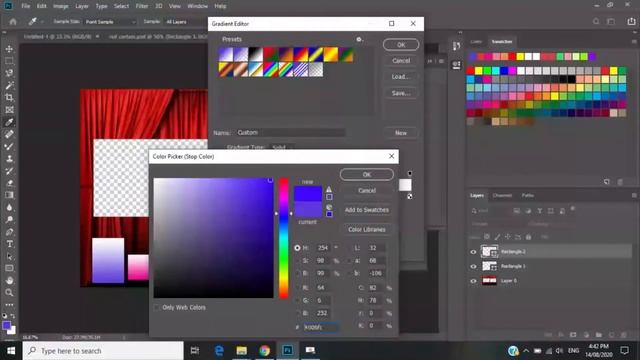This screenshot has height=360, width=640.
Task: Select the Crop tool
Action: (x=9, y=98)
